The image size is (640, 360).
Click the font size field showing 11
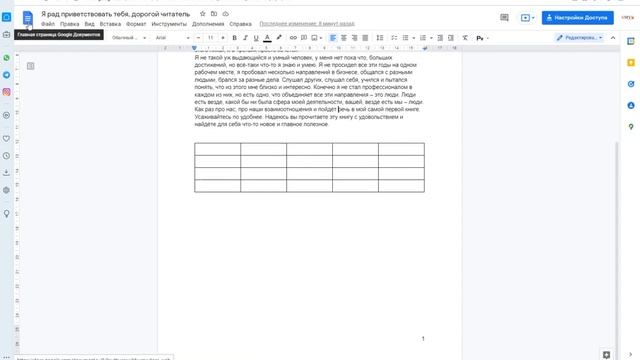(x=211, y=38)
